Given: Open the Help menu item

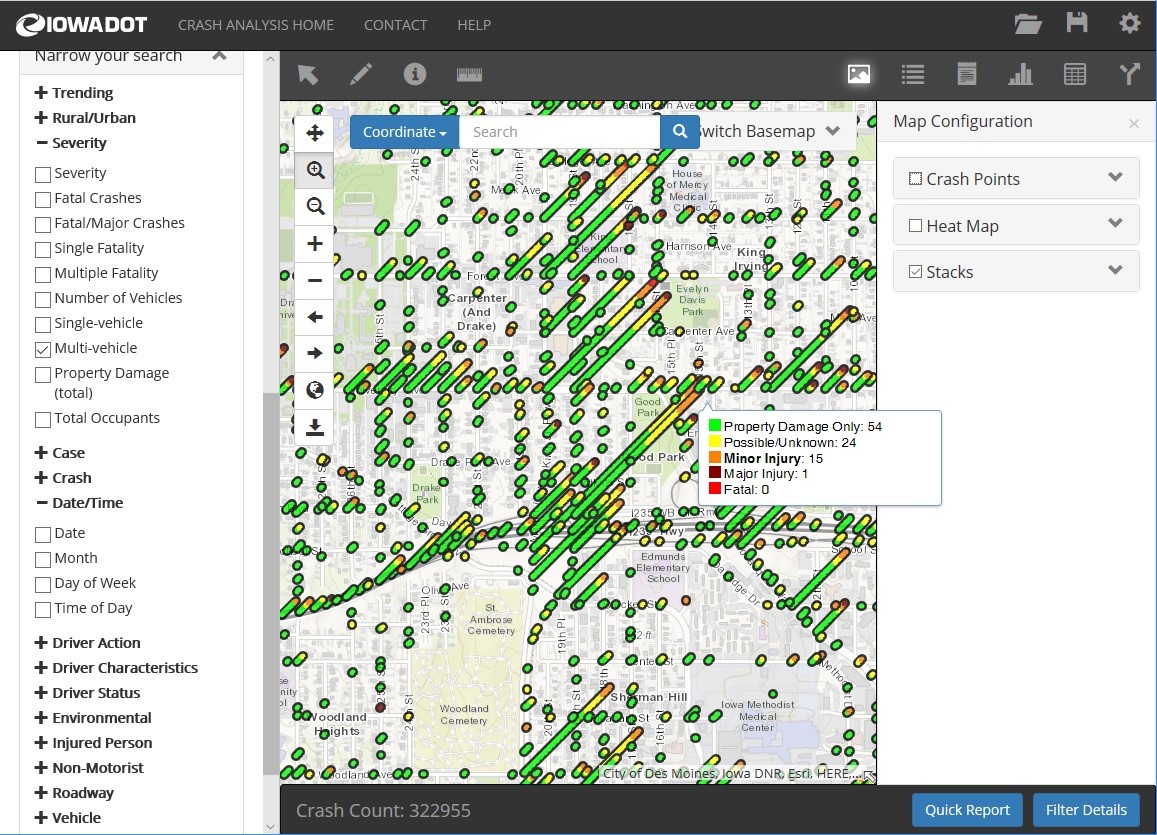Looking at the screenshot, I should coord(474,25).
